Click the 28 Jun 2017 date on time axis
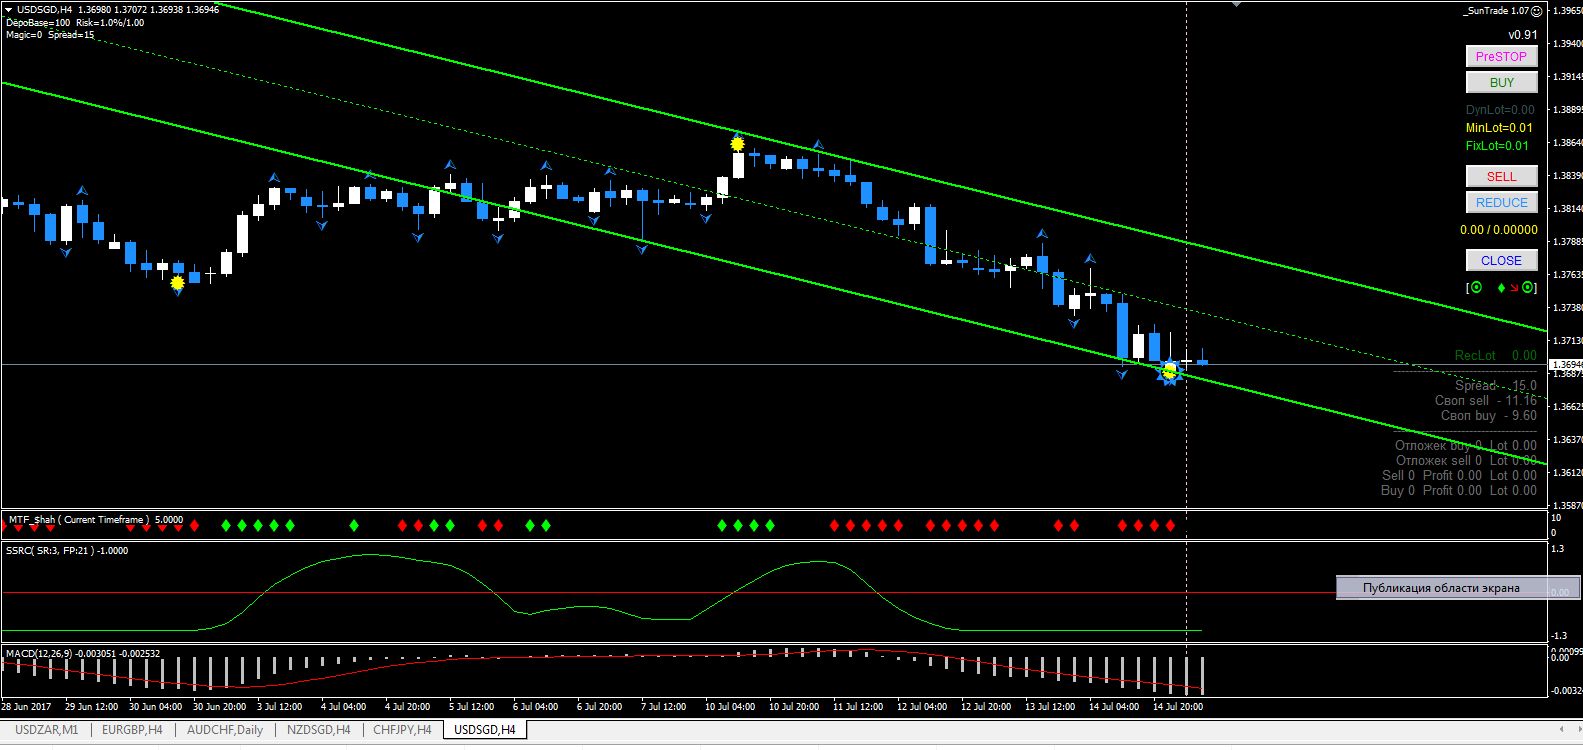Viewport: 1583px width, 750px height. pyautogui.click(x=27, y=707)
